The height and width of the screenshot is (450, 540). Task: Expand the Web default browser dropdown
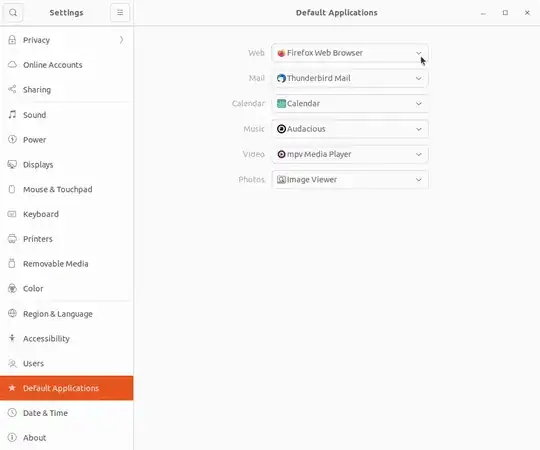point(350,53)
